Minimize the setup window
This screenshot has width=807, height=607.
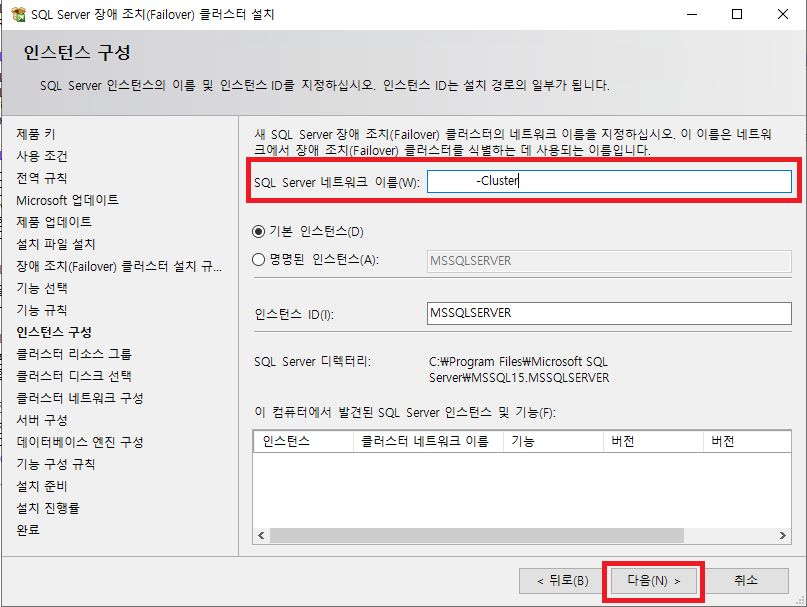[692, 14]
